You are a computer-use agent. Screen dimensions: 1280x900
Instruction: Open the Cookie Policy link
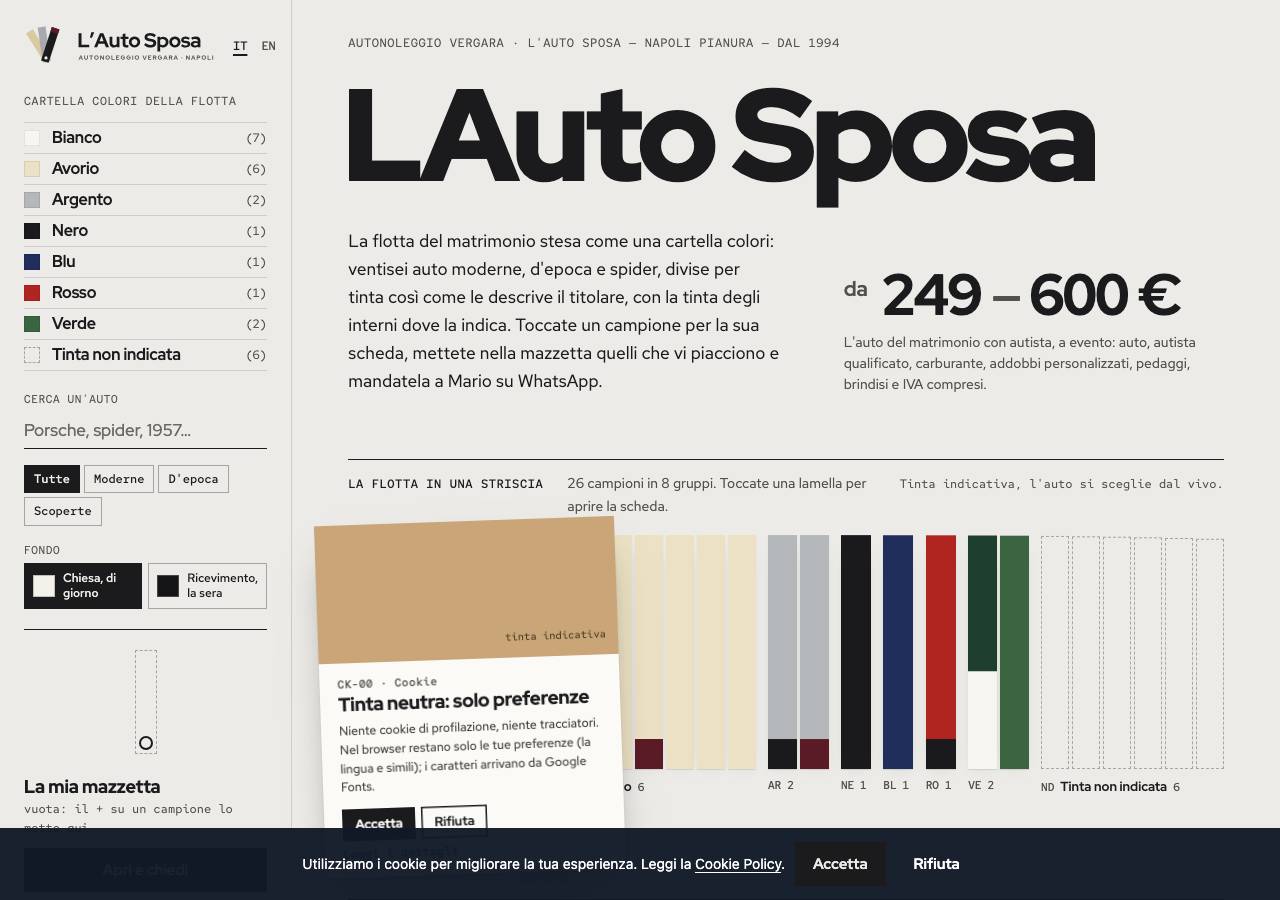pyautogui.click(x=738, y=864)
